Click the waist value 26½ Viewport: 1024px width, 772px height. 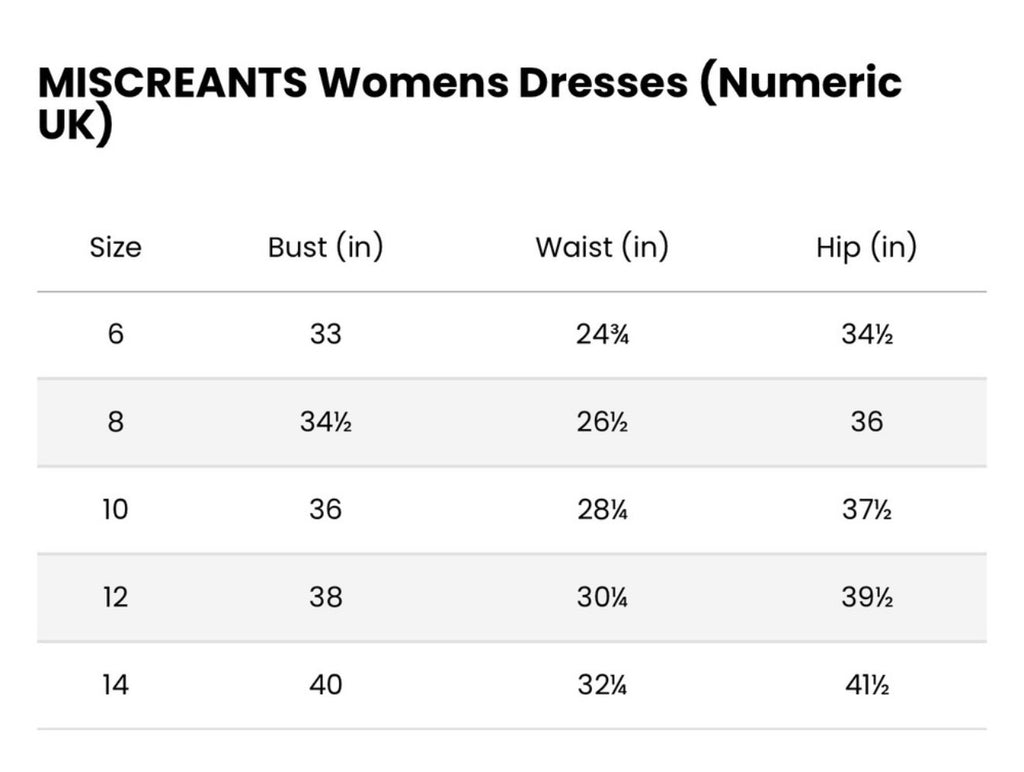point(602,422)
